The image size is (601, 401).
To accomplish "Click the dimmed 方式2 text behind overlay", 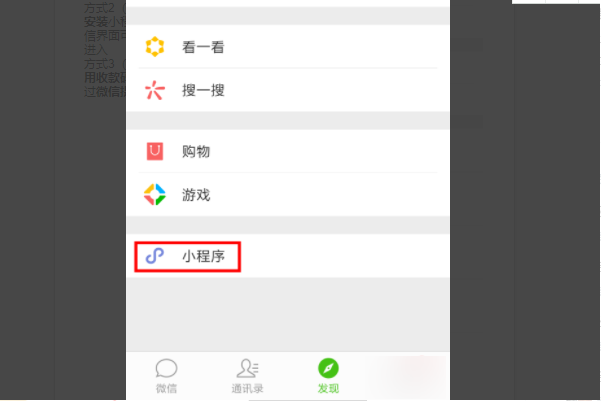I will point(99,8).
